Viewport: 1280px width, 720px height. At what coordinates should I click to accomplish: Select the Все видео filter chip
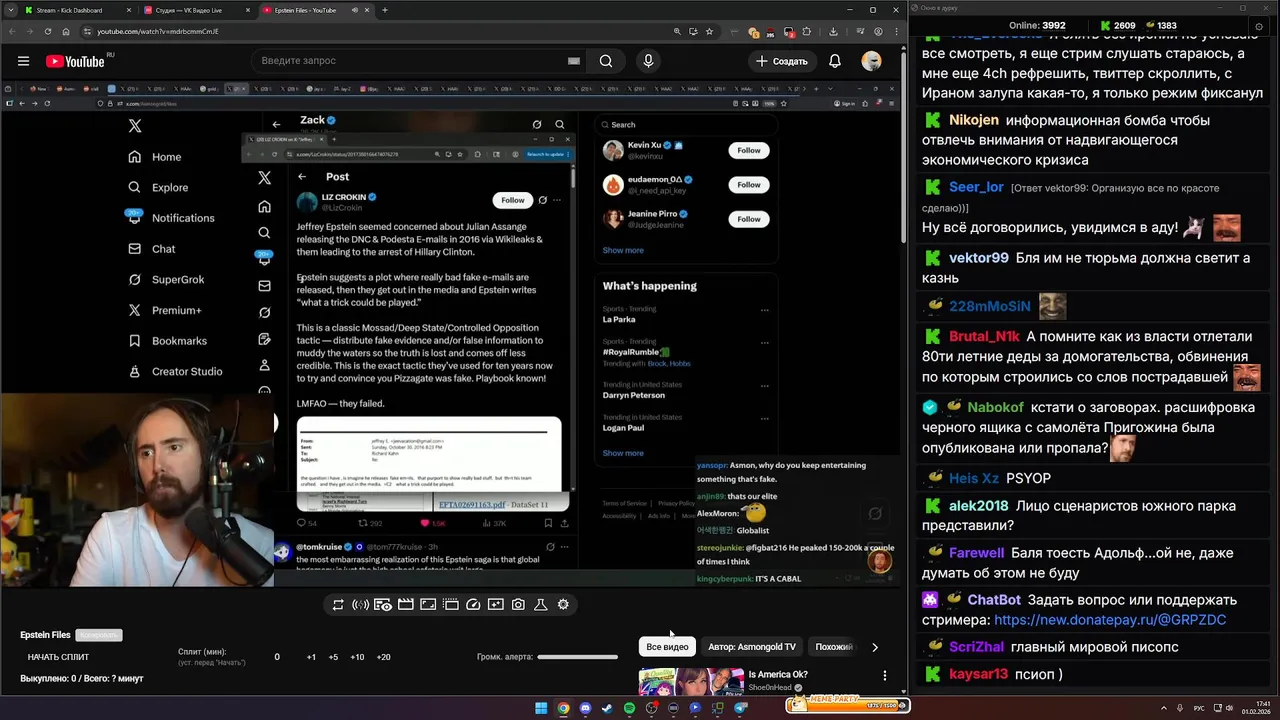[x=667, y=647]
